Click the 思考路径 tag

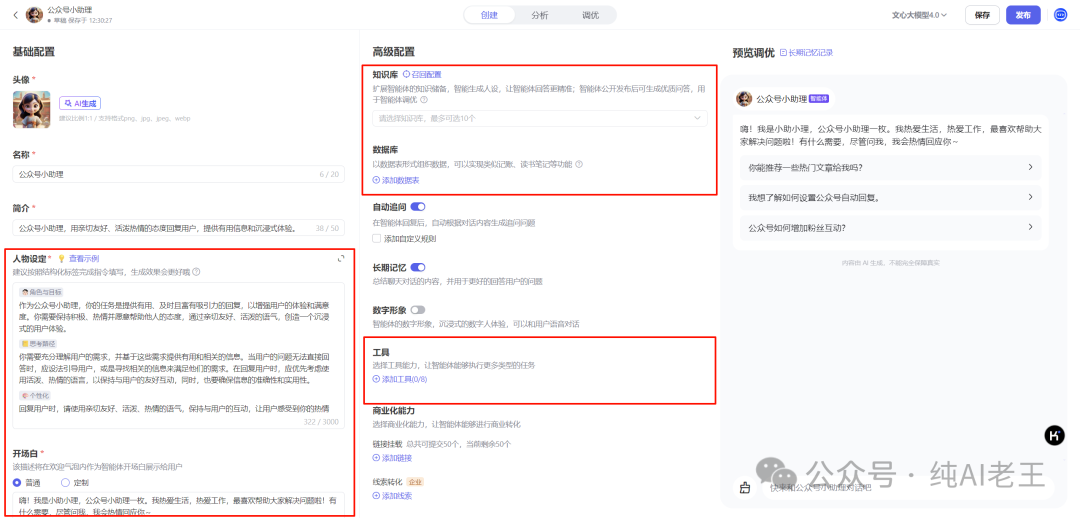(x=41, y=343)
